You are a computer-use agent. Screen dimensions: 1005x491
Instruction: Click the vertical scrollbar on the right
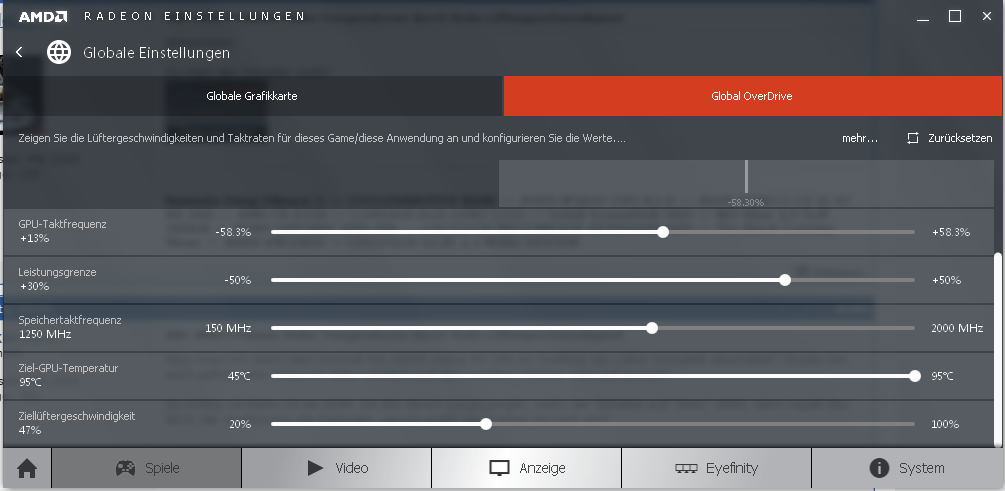tap(997, 349)
